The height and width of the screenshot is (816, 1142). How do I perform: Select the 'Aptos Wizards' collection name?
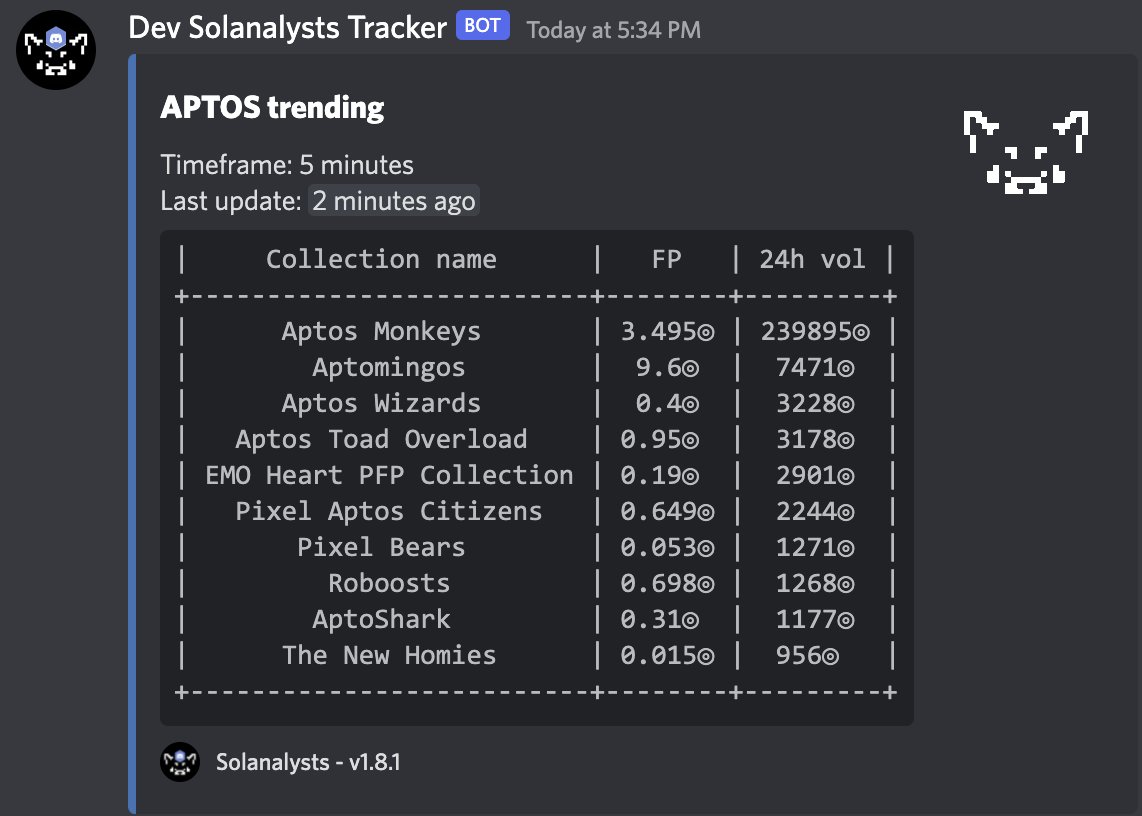[381, 404]
